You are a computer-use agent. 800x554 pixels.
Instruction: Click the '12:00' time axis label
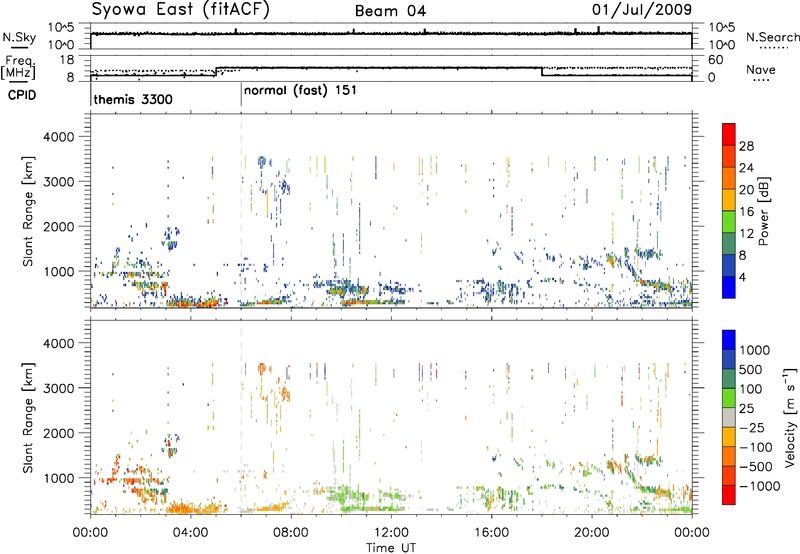[x=391, y=533]
